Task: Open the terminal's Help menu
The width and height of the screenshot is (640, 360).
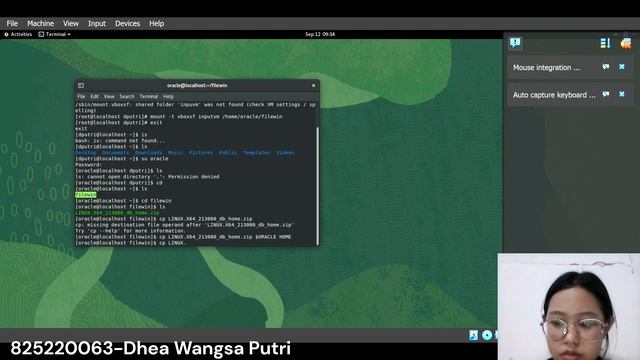Action: (x=169, y=97)
